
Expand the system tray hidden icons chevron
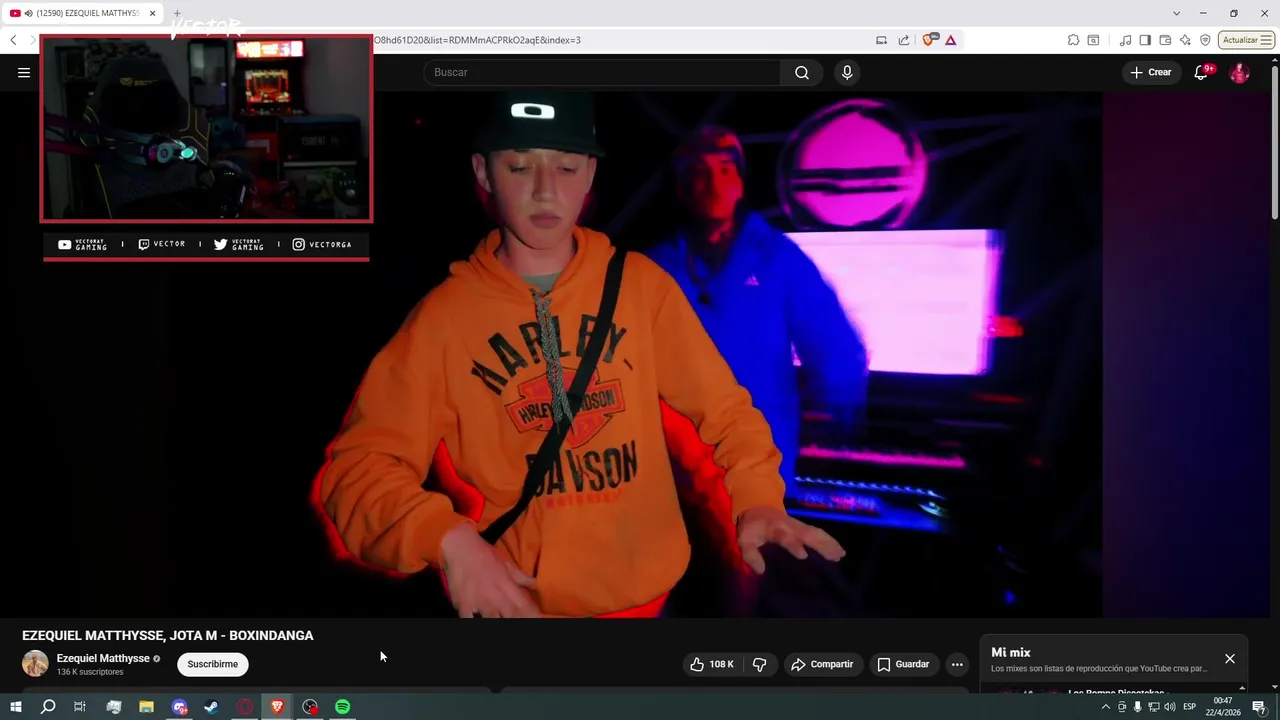tap(1105, 707)
